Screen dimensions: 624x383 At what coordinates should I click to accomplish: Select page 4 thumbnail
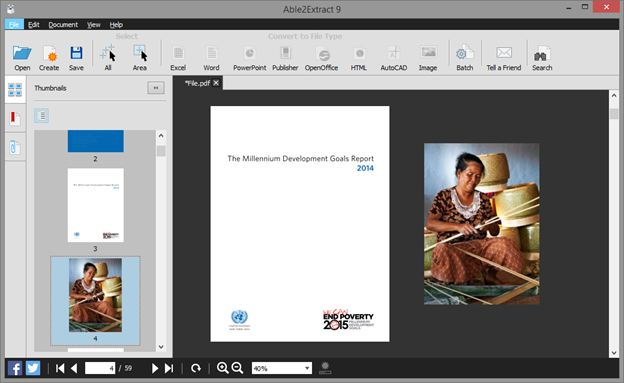coord(96,295)
